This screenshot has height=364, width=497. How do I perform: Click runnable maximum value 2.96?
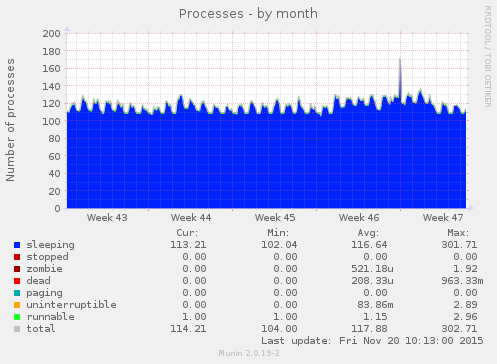point(465,317)
